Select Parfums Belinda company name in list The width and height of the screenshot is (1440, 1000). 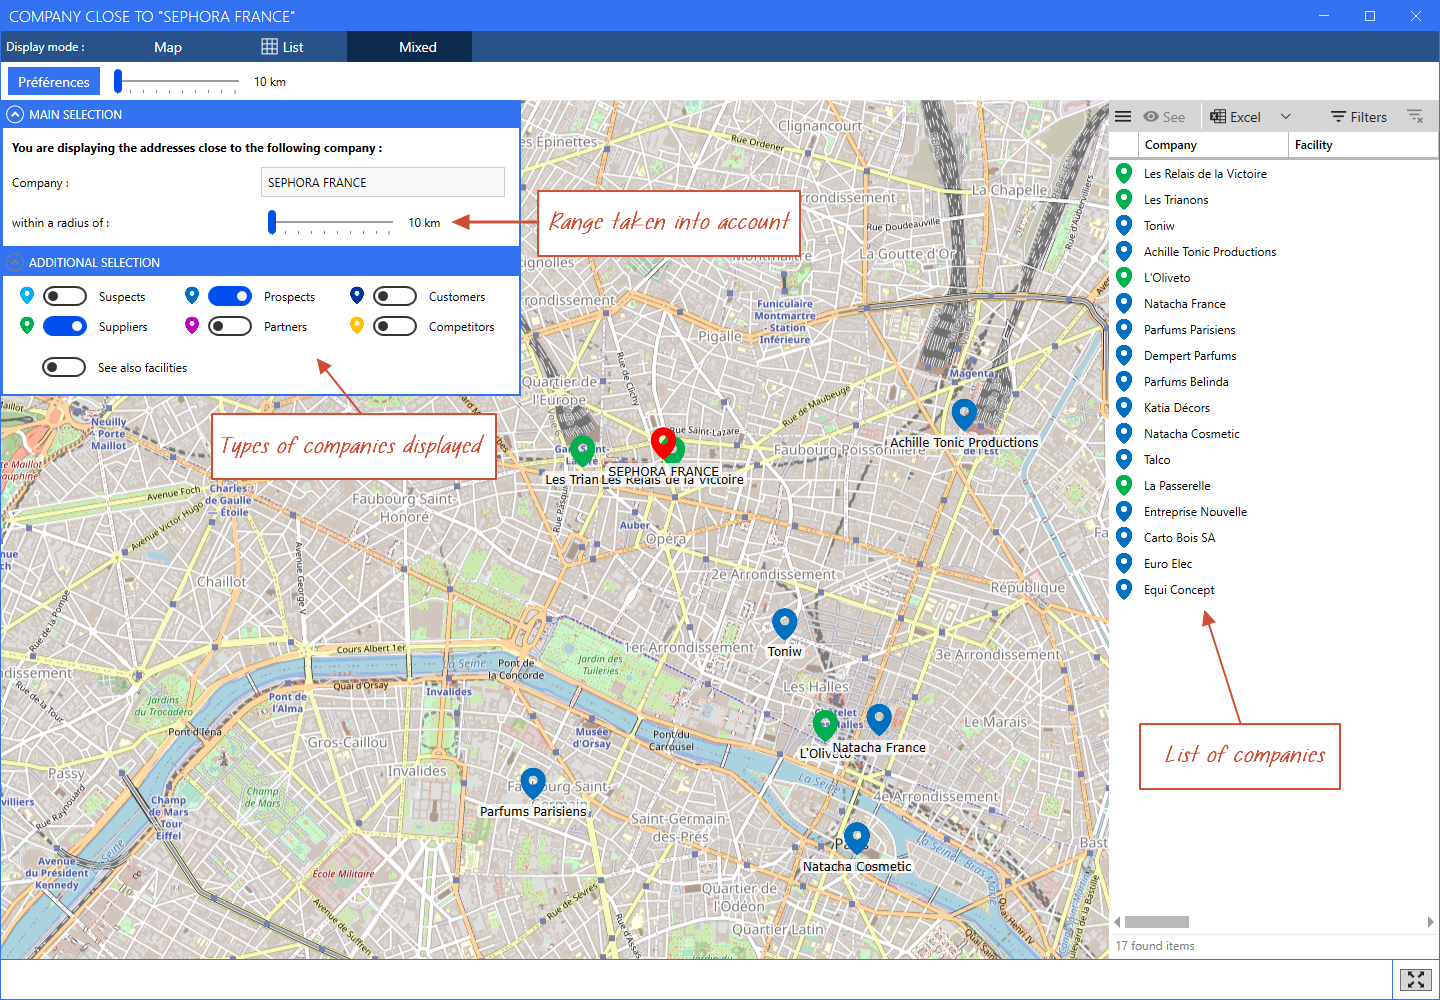pos(1186,382)
